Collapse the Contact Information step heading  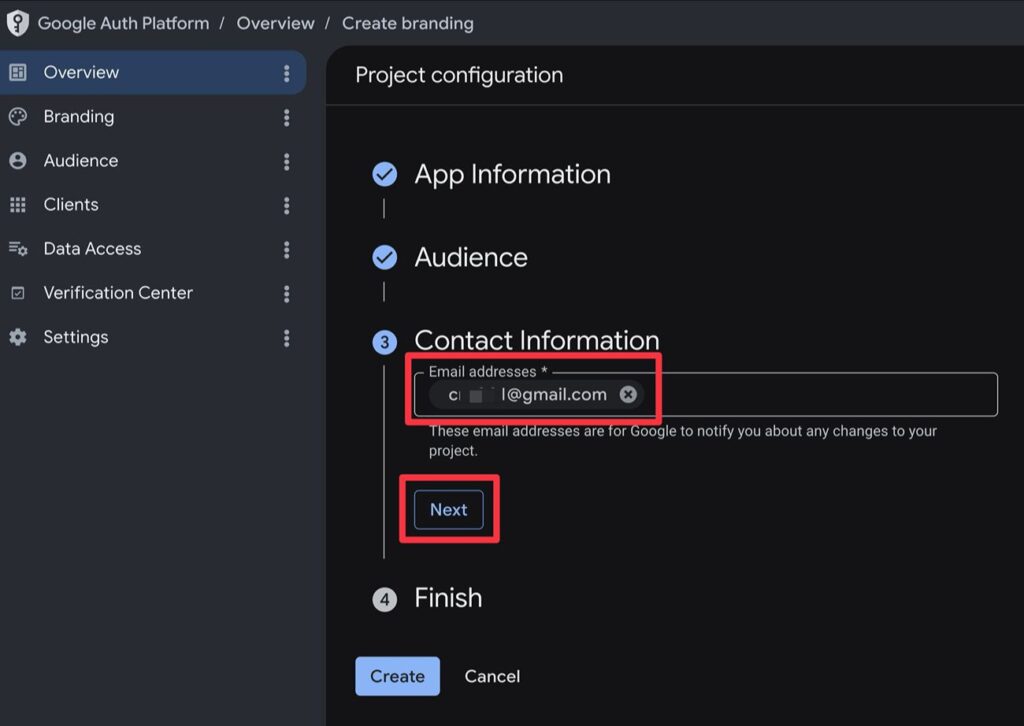pyautogui.click(x=537, y=340)
